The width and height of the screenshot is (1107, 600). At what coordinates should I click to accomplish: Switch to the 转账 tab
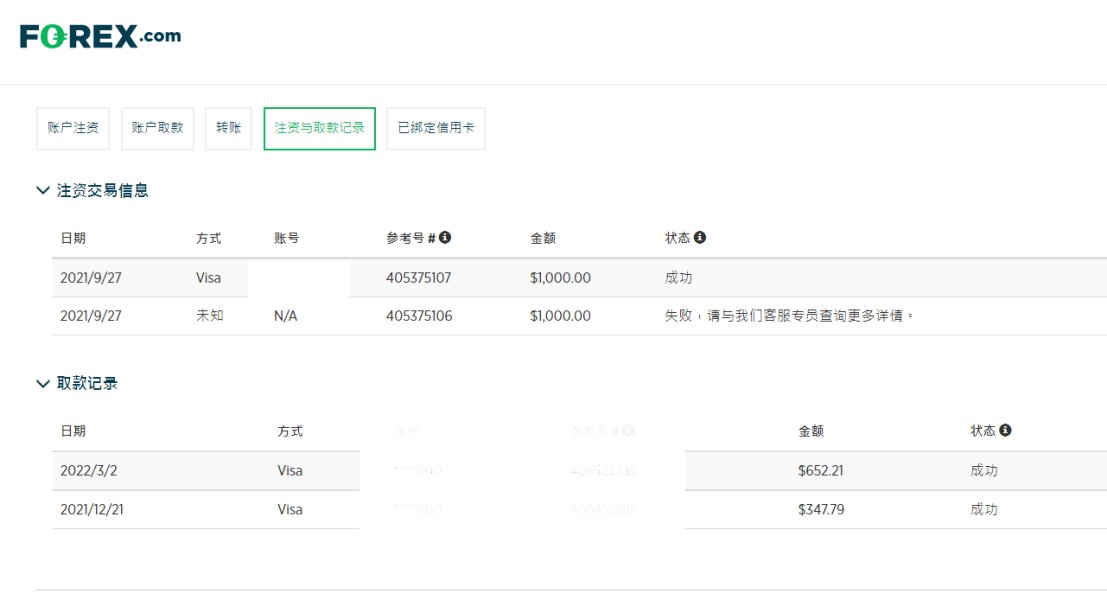229,128
